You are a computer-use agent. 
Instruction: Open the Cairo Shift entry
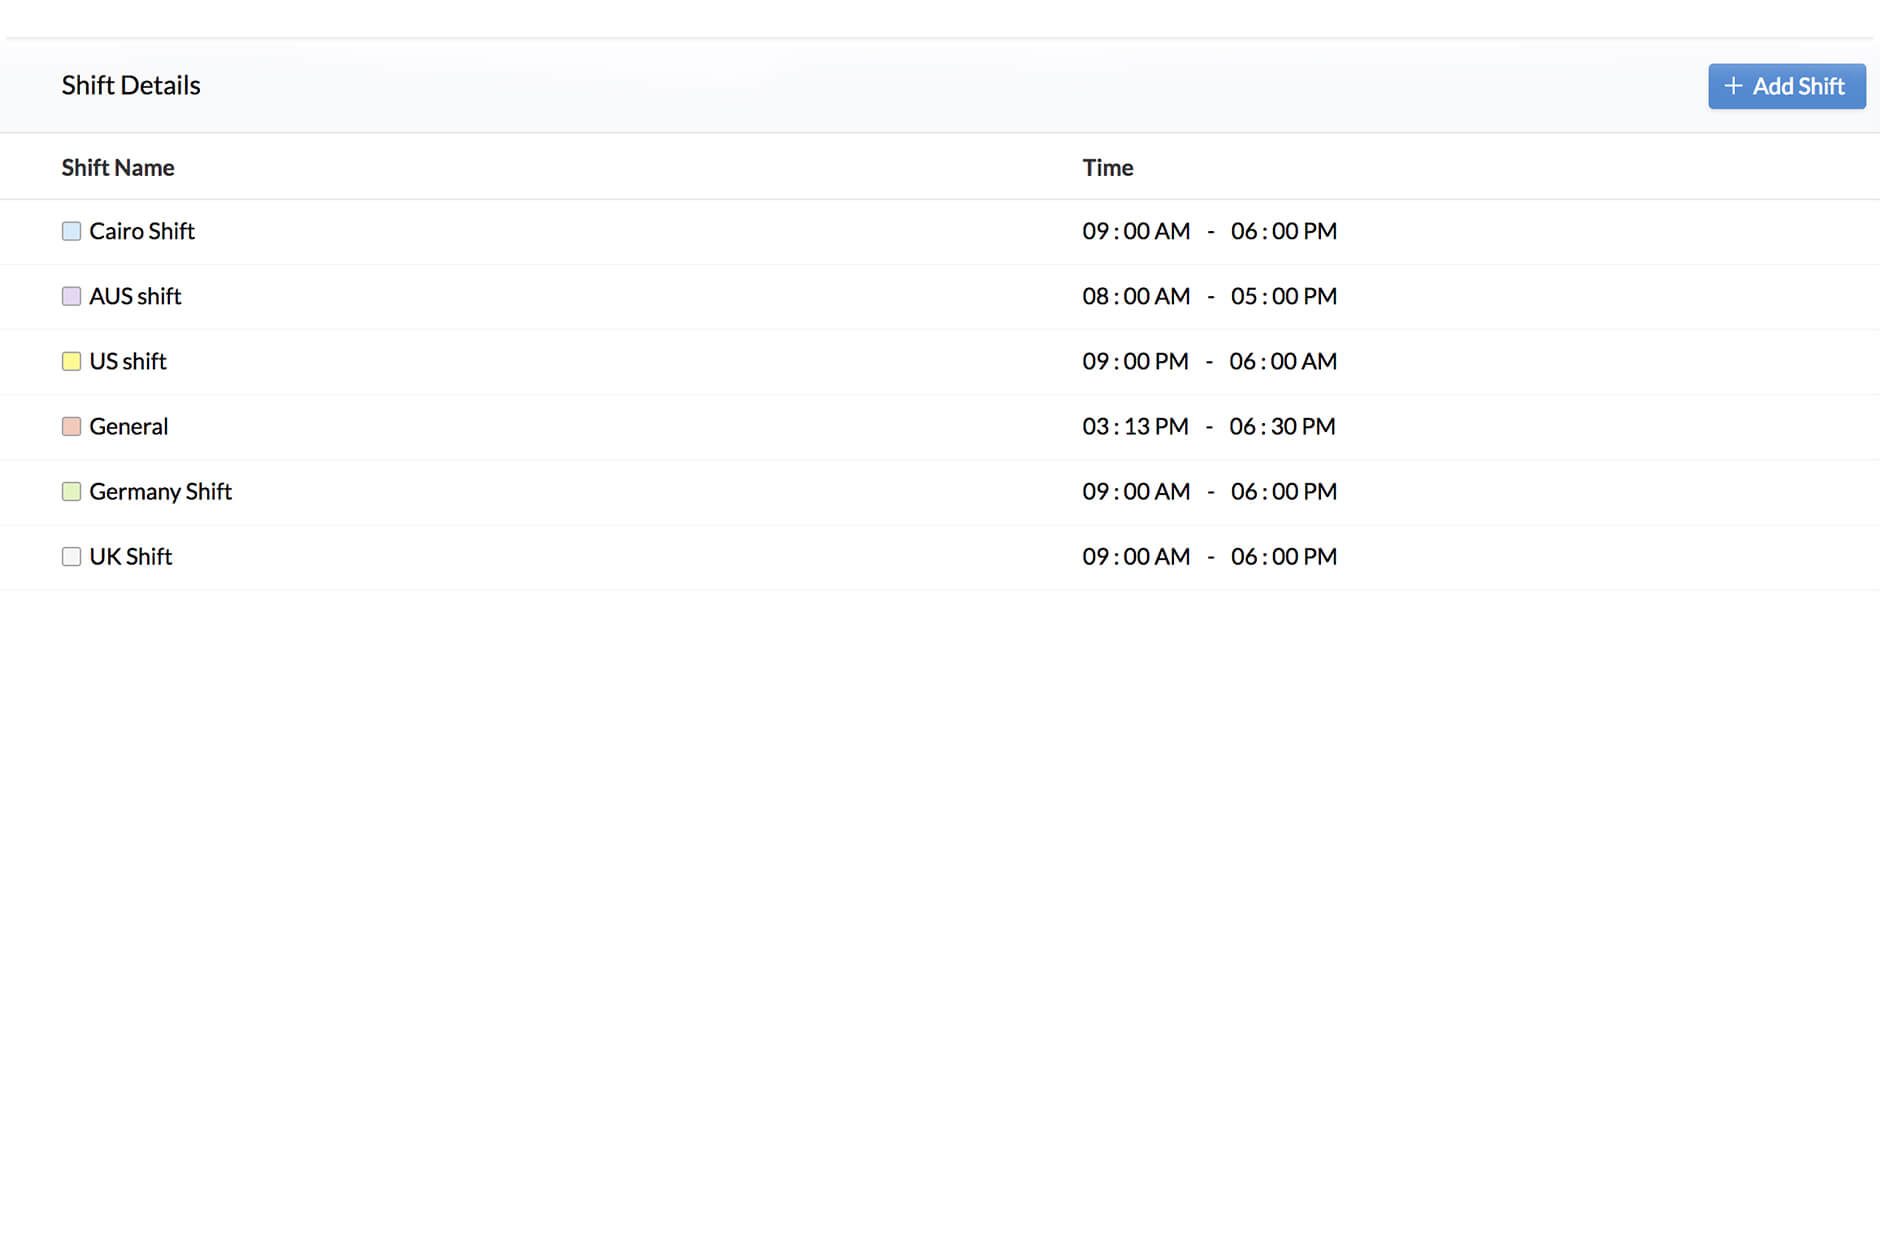[142, 232]
